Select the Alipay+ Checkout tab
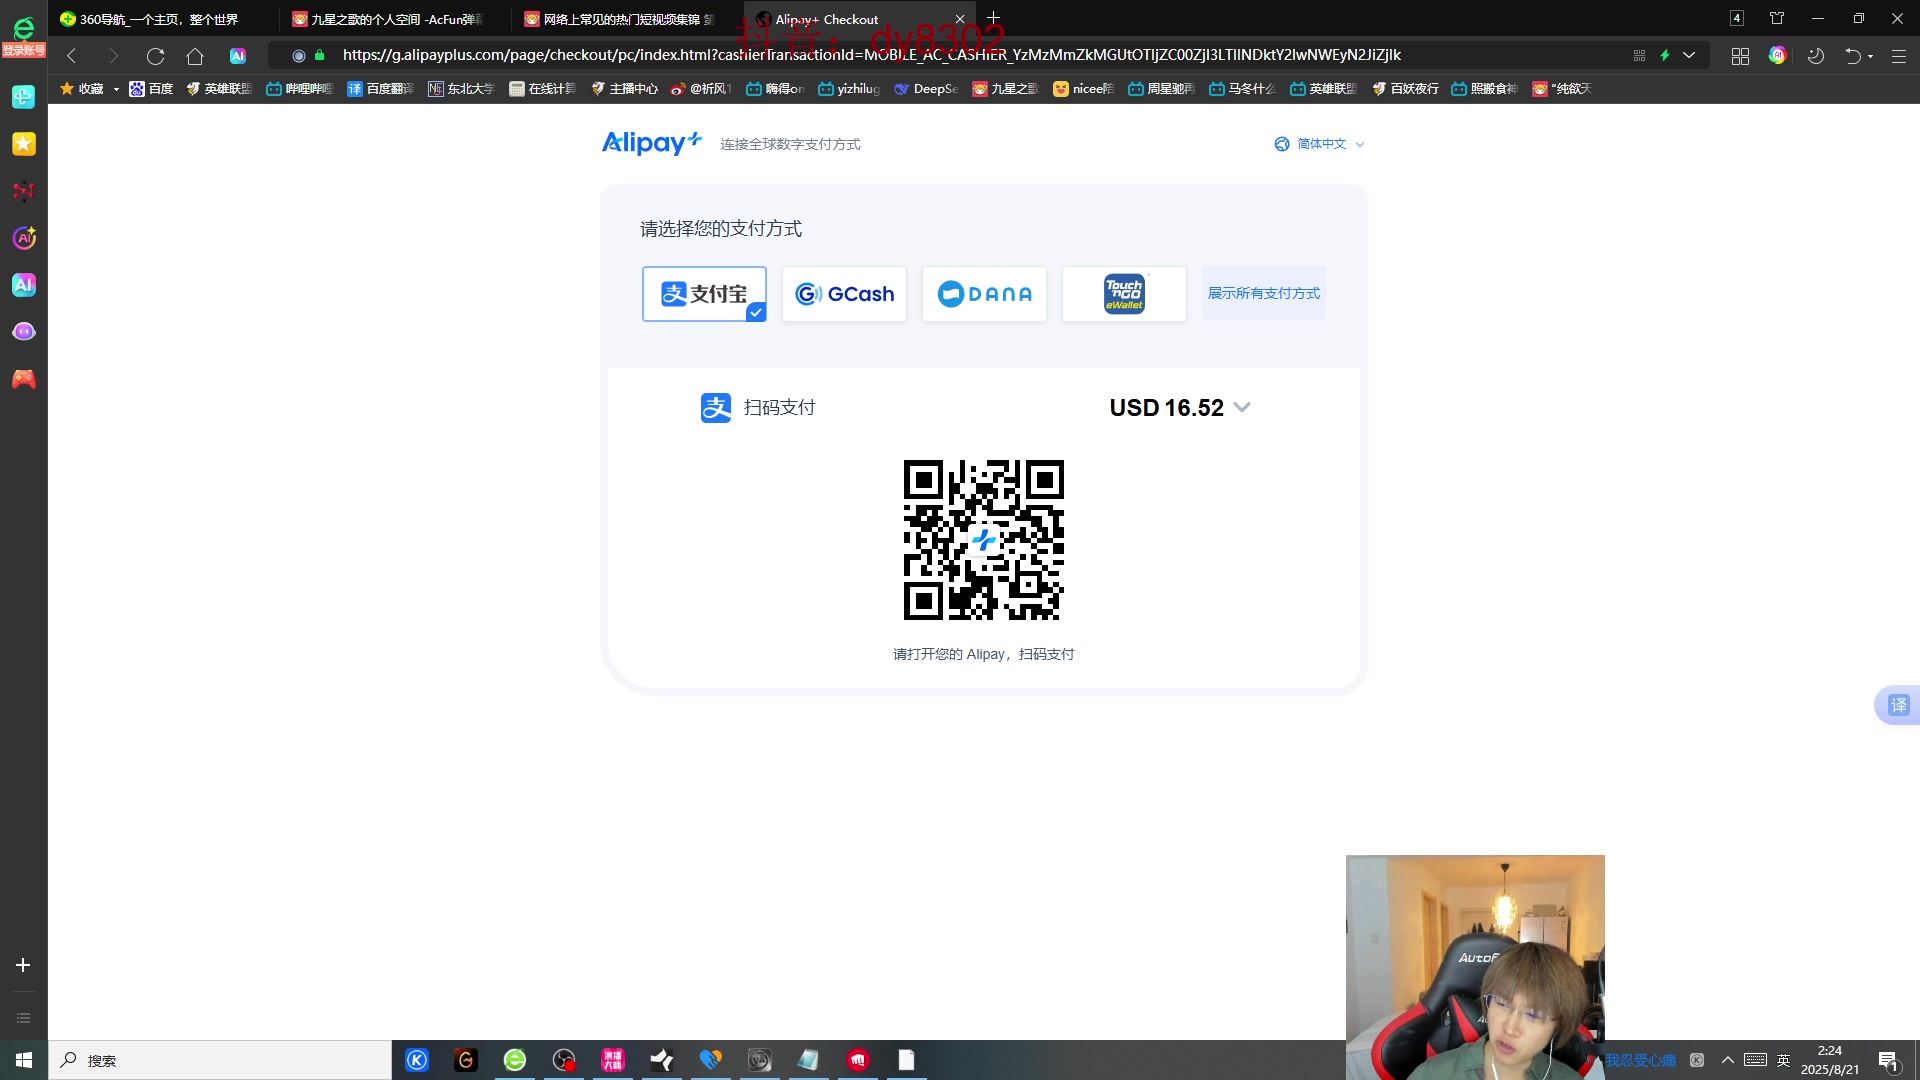Image resolution: width=1920 pixels, height=1080 pixels. 850,19
